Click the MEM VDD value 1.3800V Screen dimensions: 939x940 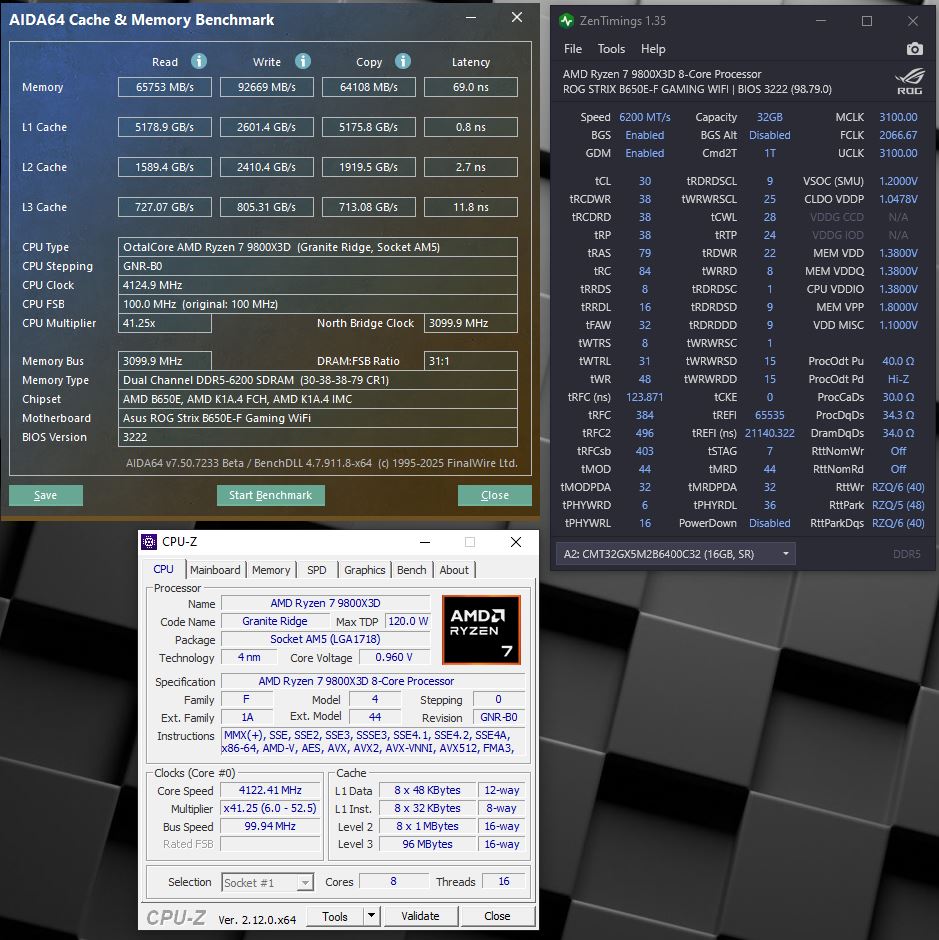tap(898, 253)
